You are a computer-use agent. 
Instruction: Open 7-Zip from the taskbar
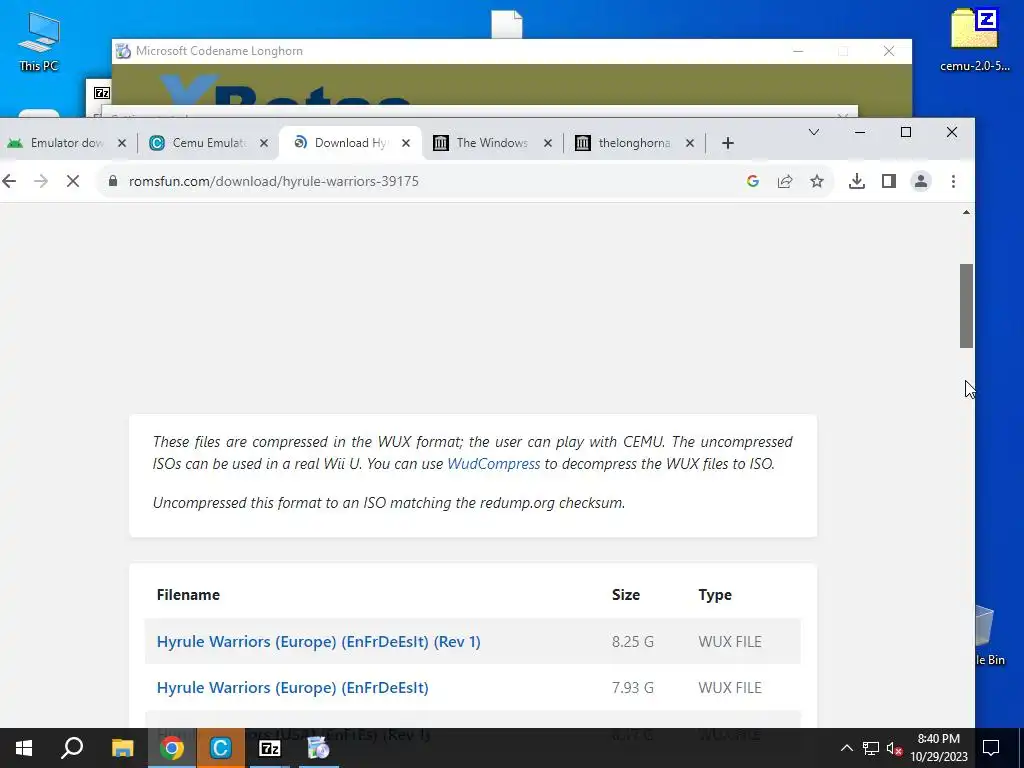pos(270,748)
